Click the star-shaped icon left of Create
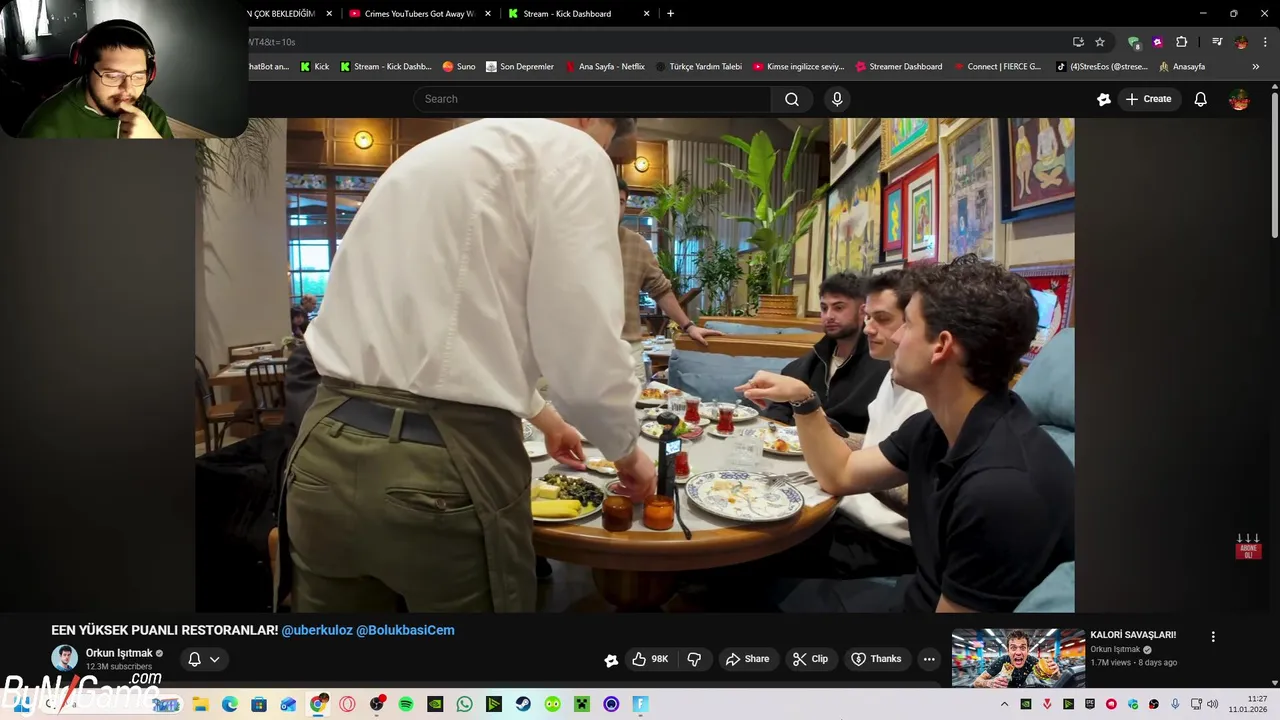This screenshot has height=720, width=1280. point(1104,99)
